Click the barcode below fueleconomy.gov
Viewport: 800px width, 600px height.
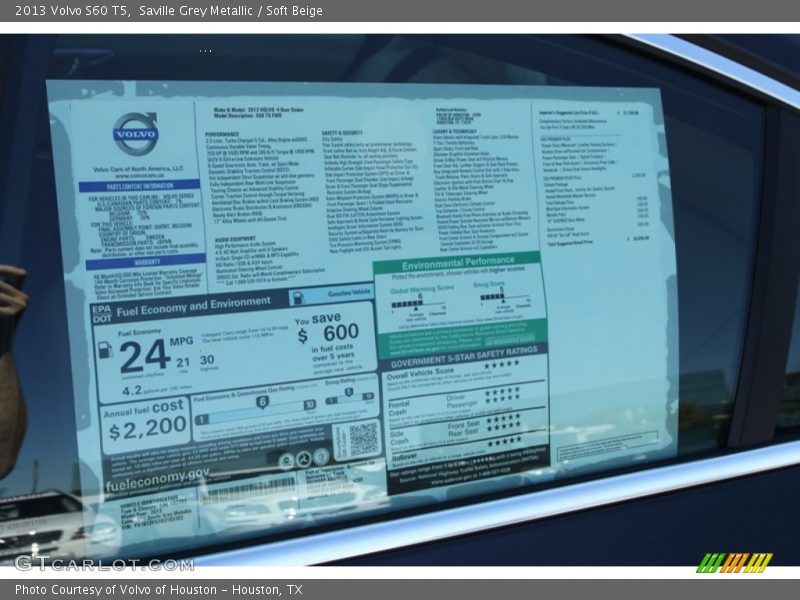coord(249,491)
